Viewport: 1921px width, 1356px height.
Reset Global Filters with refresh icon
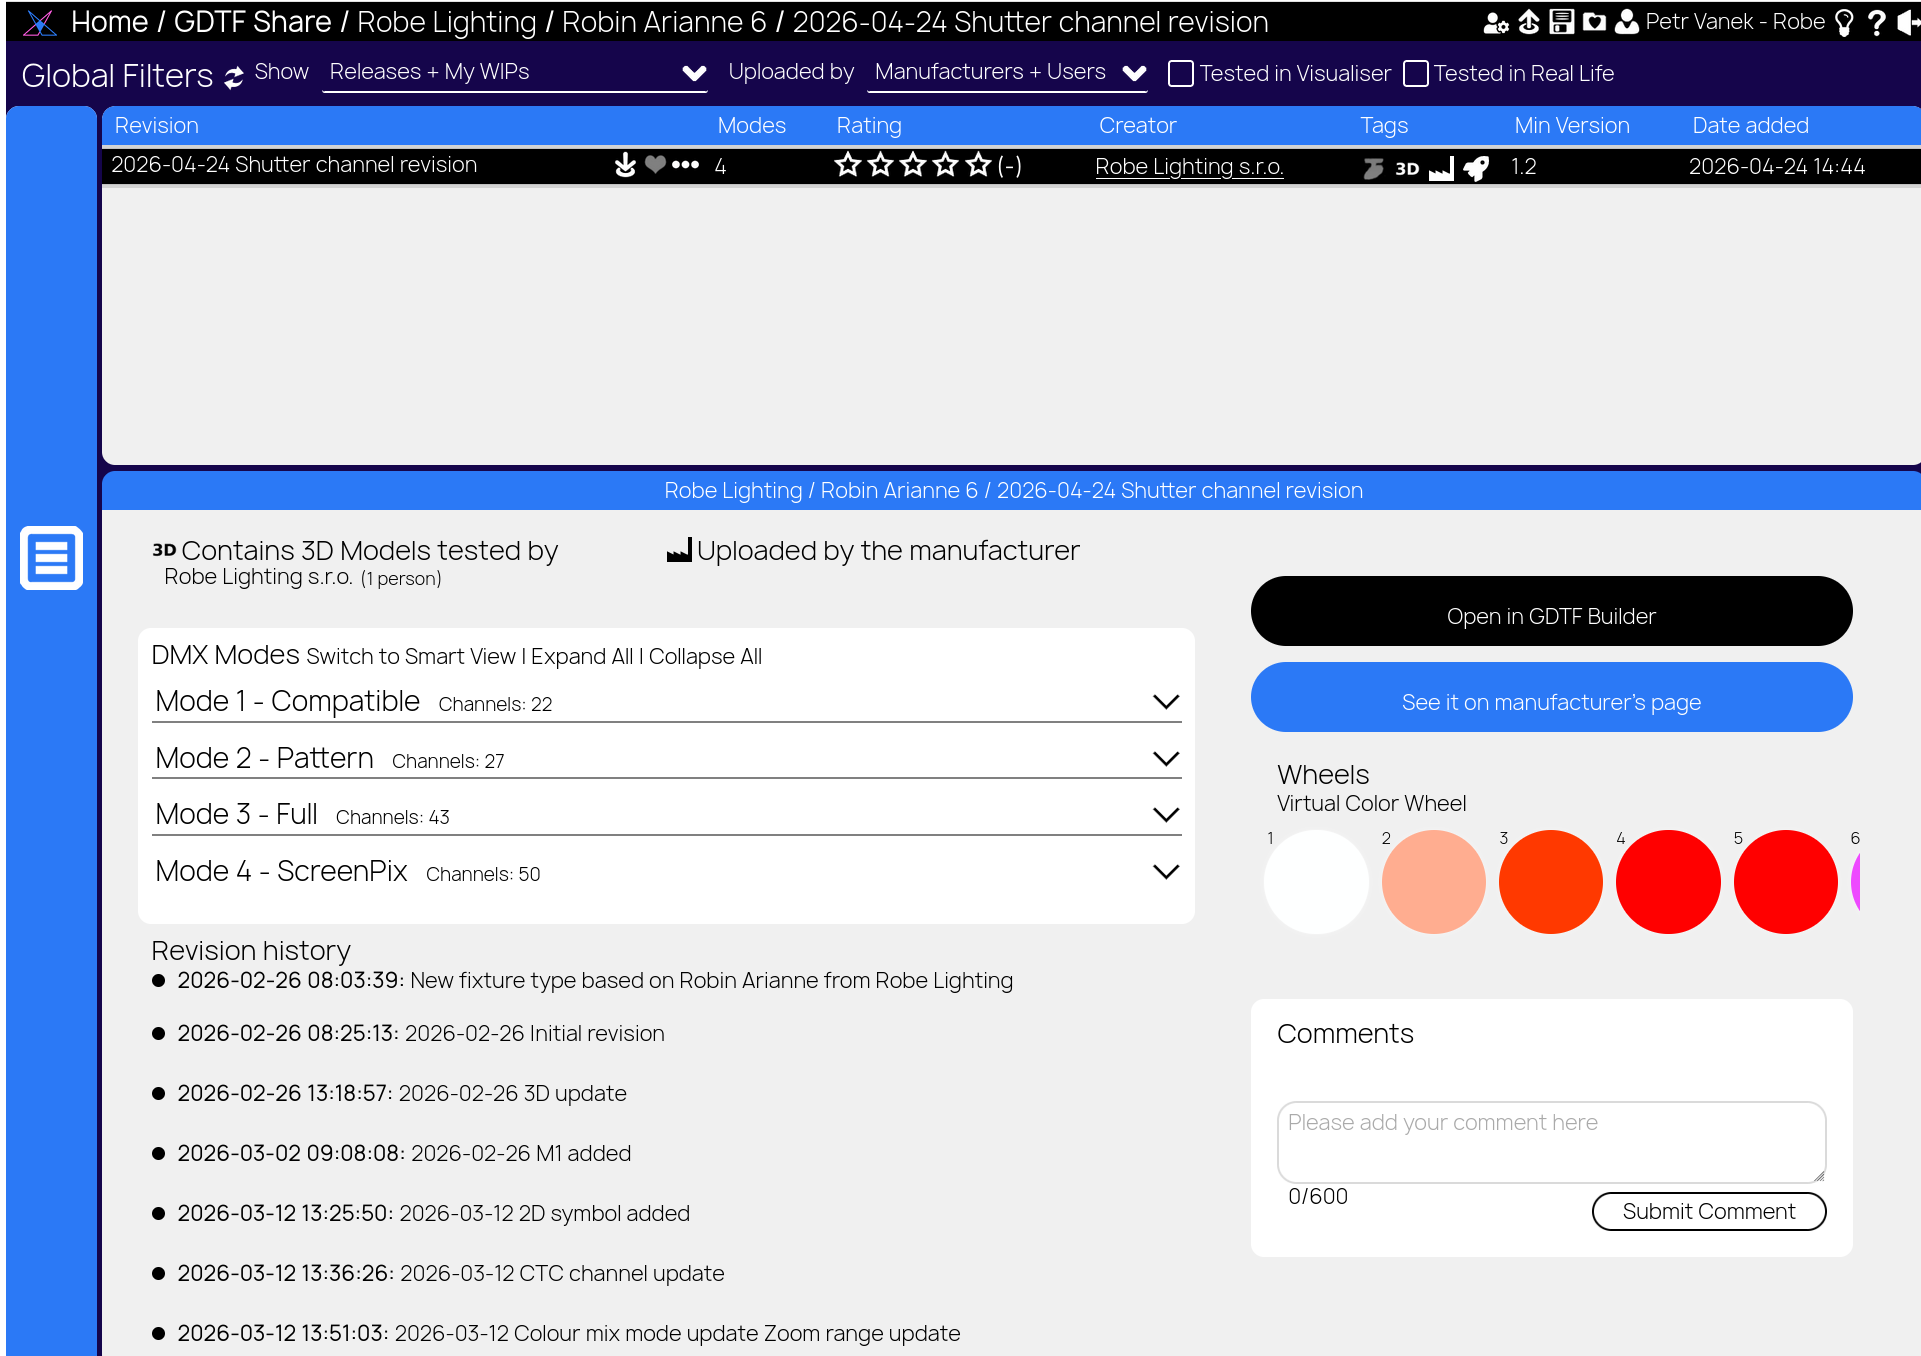tap(234, 78)
